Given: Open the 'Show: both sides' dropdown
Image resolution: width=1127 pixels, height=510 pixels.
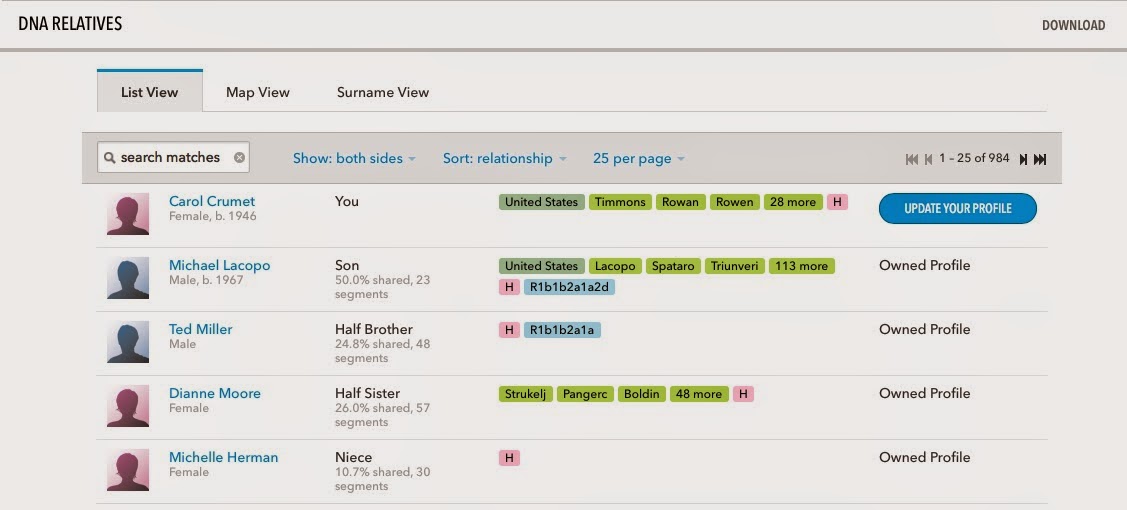Looking at the screenshot, I should pos(354,158).
